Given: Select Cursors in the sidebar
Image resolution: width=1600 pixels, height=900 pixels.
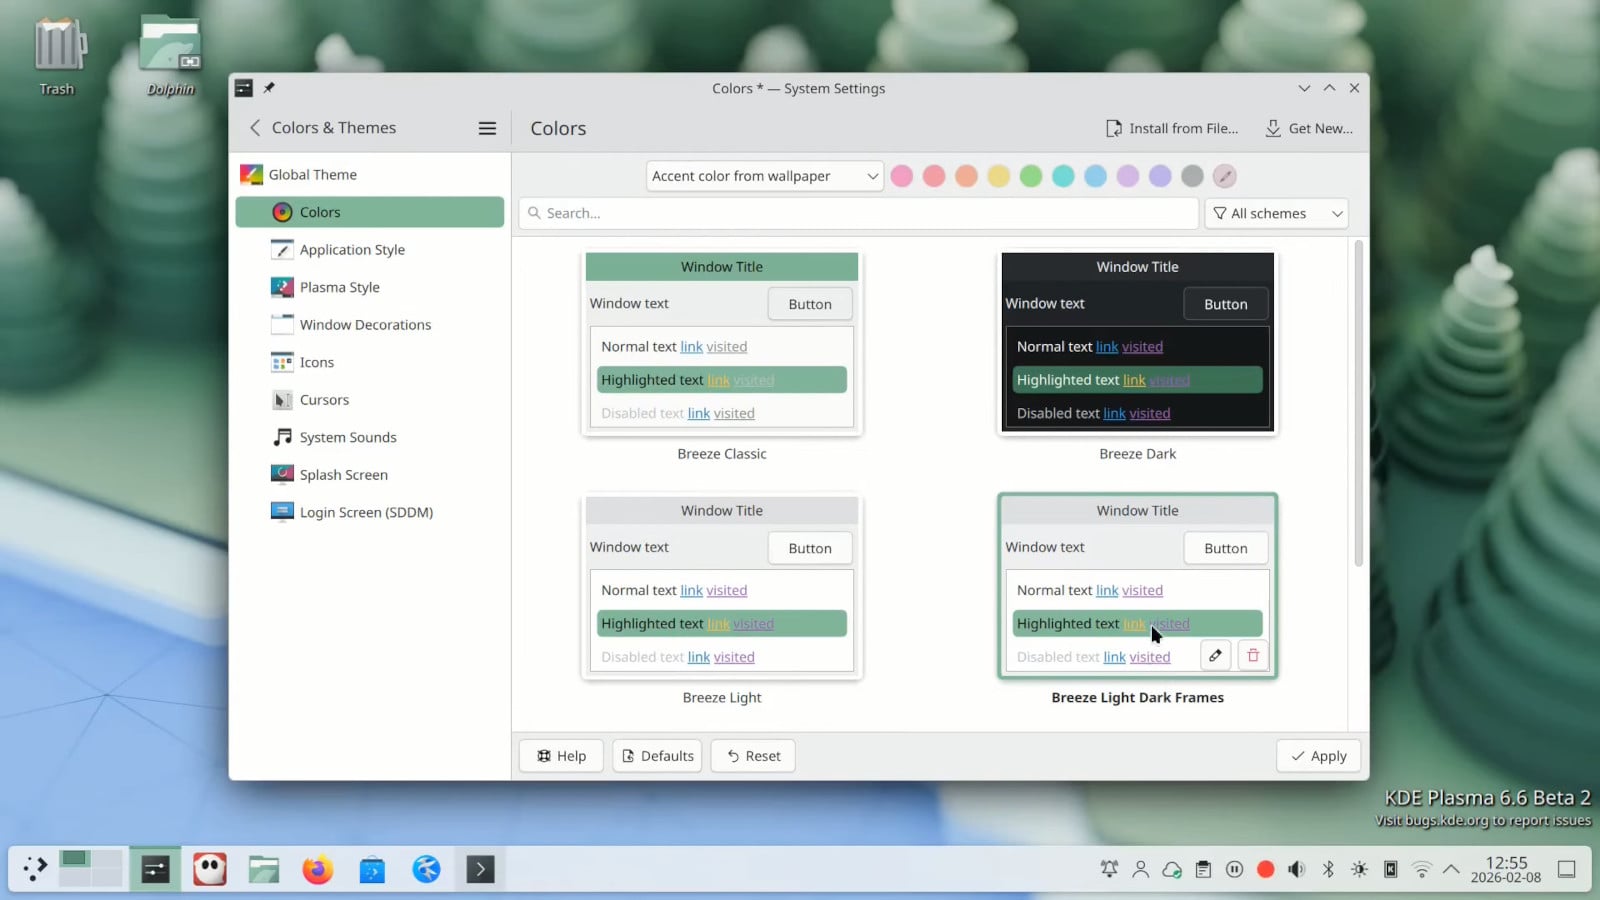Looking at the screenshot, I should (x=323, y=399).
